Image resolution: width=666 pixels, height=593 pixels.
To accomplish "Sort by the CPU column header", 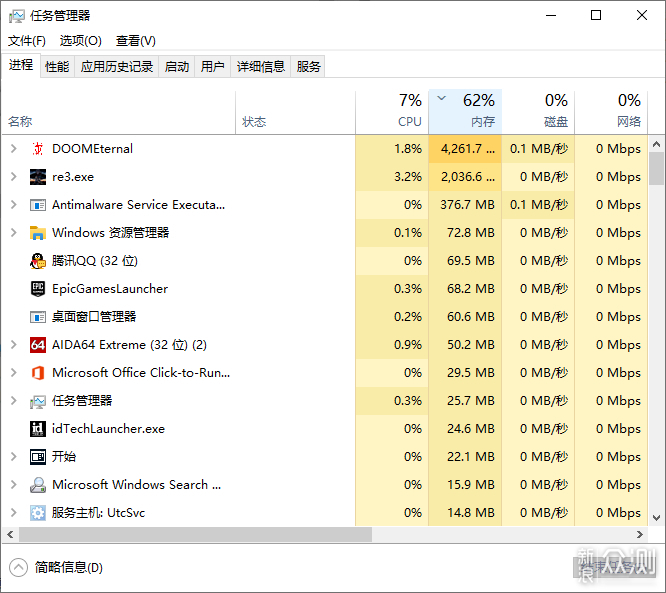I will tap(392, 113).
